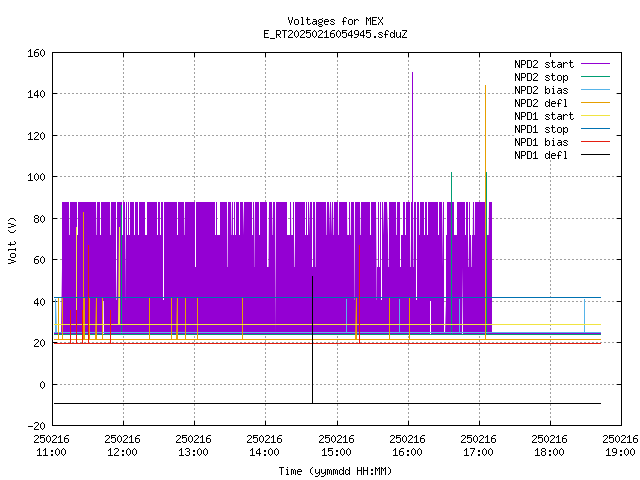640x480 pixels.
Task: Click the light blue spike near 18:28
Action: tap(584, 316)
